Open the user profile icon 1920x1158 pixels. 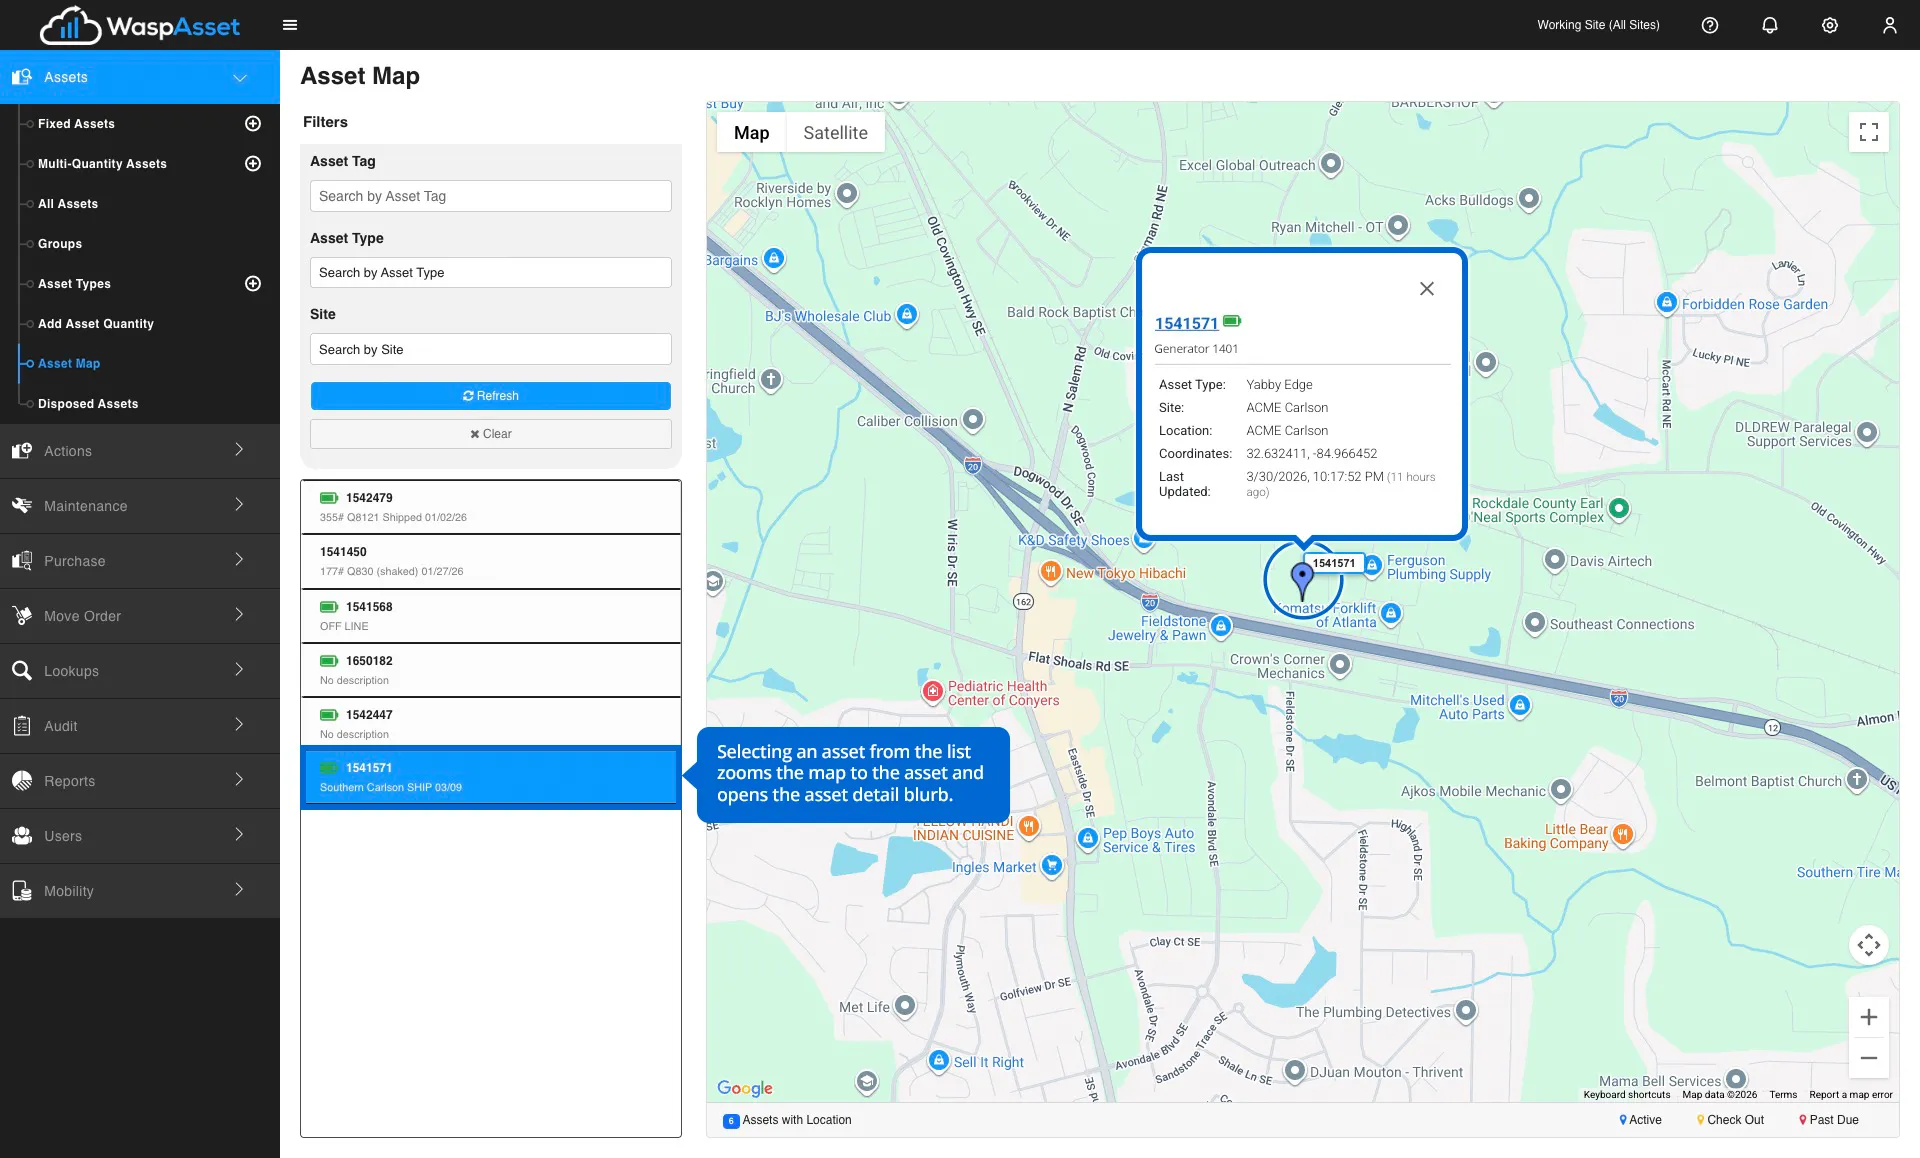[1889, 25]
